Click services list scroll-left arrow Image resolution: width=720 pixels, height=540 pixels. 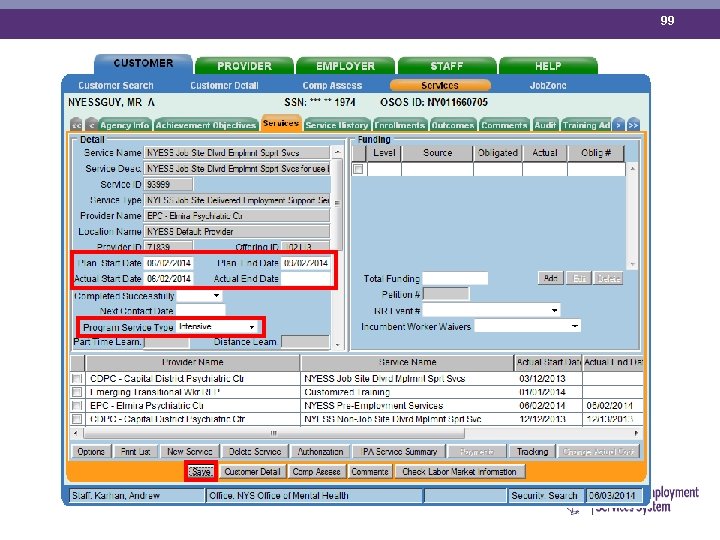(76, 433)
